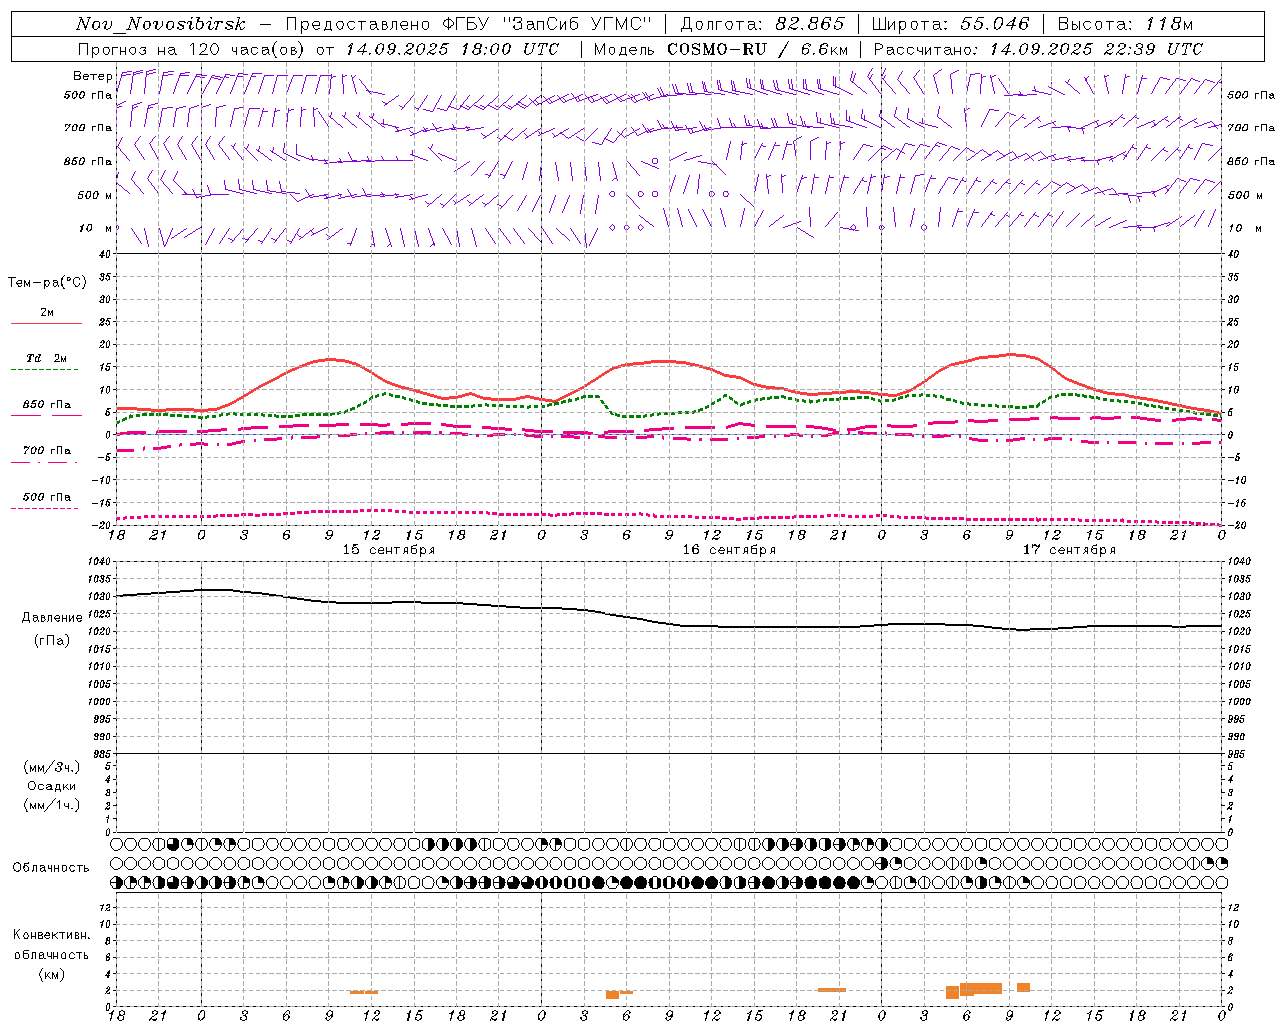Click the Nov_Novosibirsk station title
Viewport: 1280px width, 1024px height.
[x=161, y=24]
